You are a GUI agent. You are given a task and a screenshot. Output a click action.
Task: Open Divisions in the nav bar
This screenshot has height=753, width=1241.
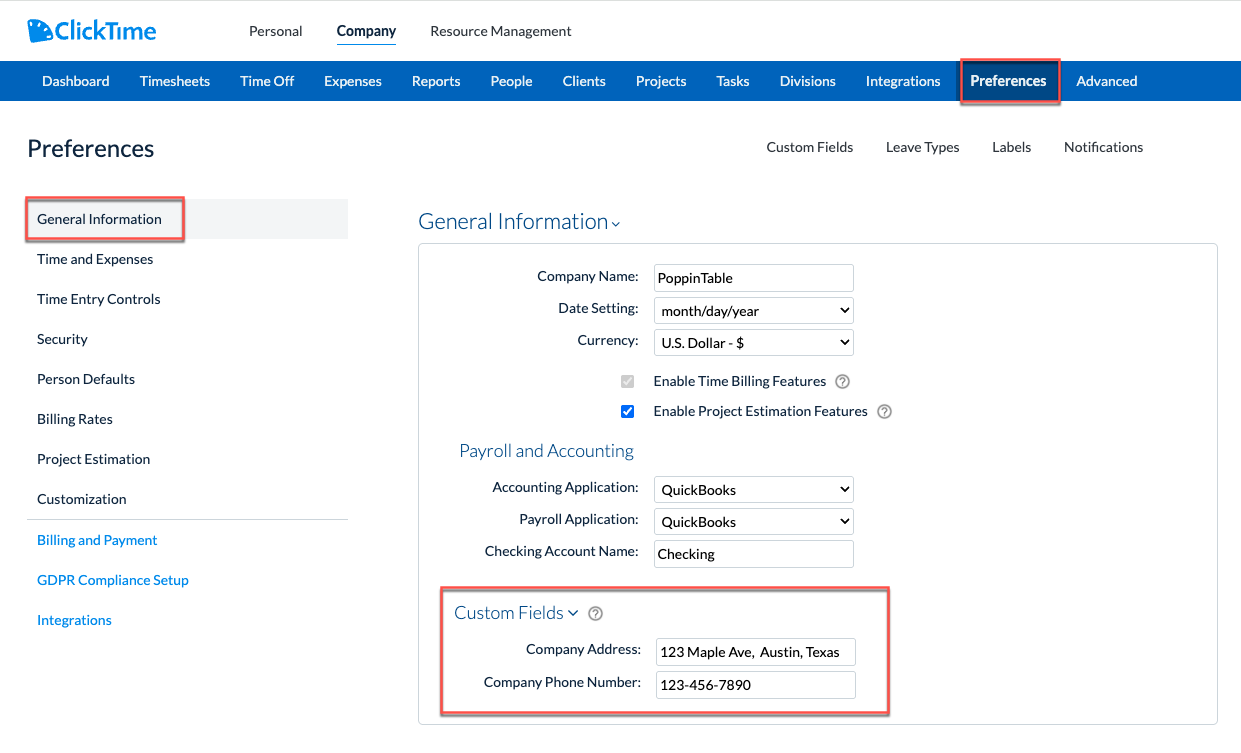[x=808, y=81]
